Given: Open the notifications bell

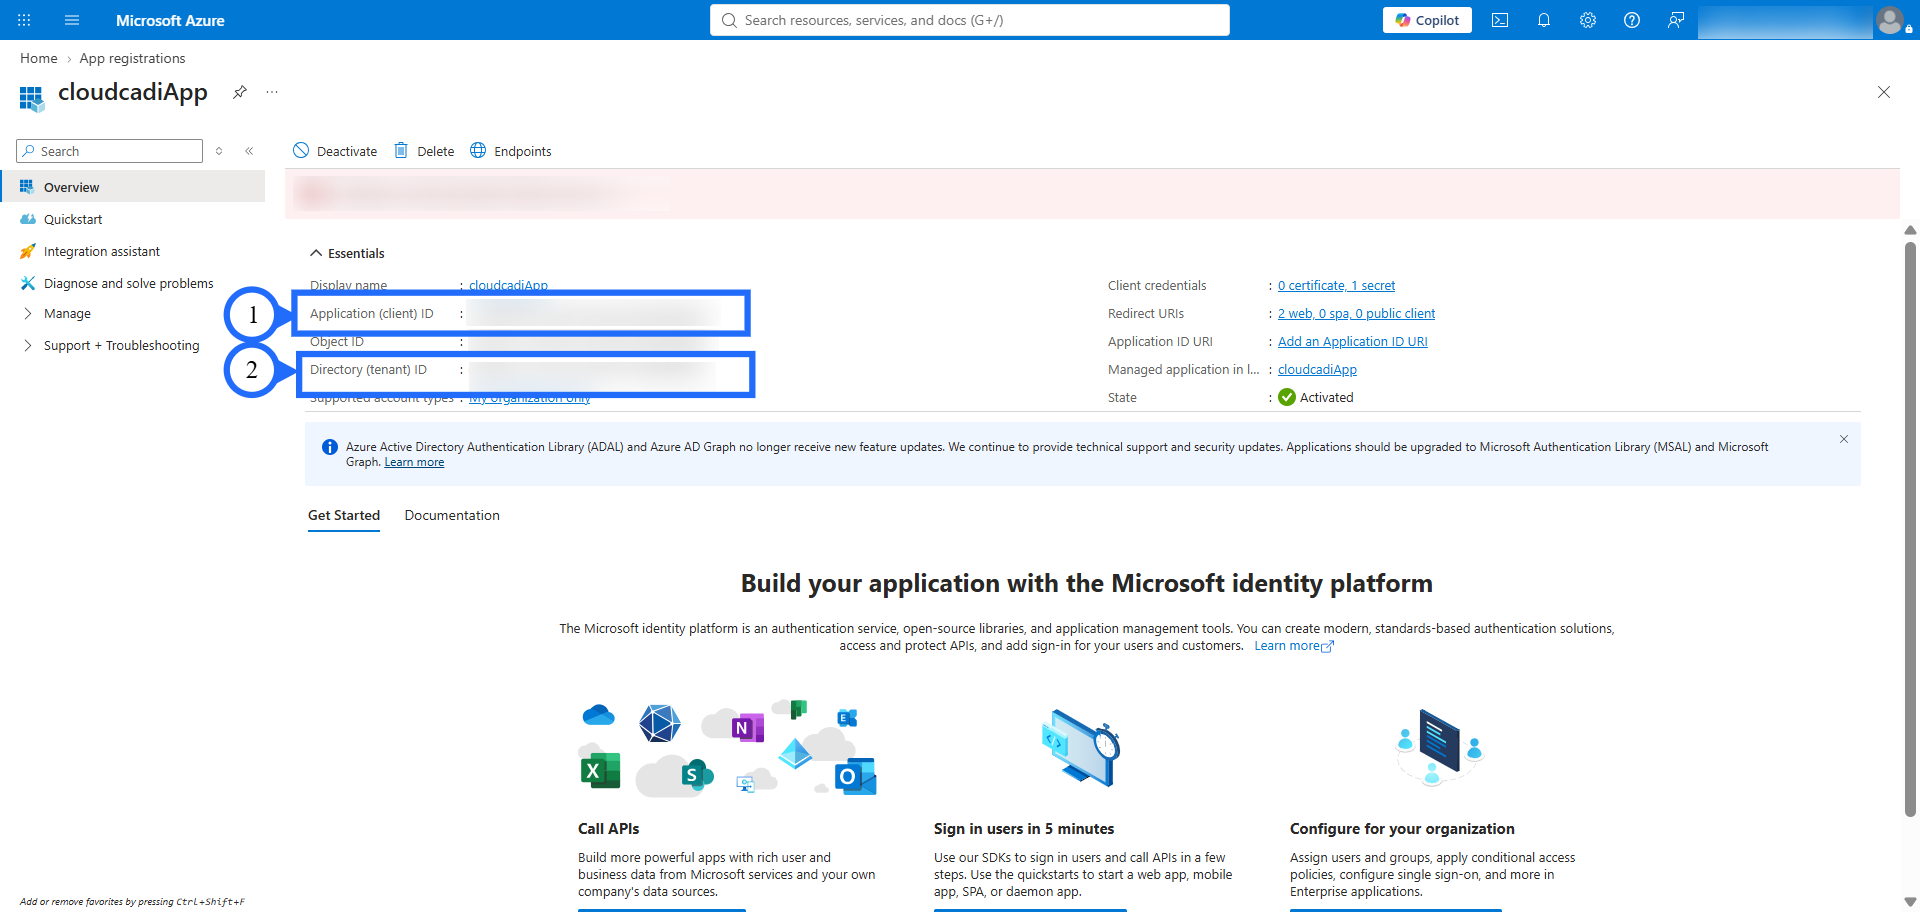Looking at the screenshot, I should (1544, 20).
